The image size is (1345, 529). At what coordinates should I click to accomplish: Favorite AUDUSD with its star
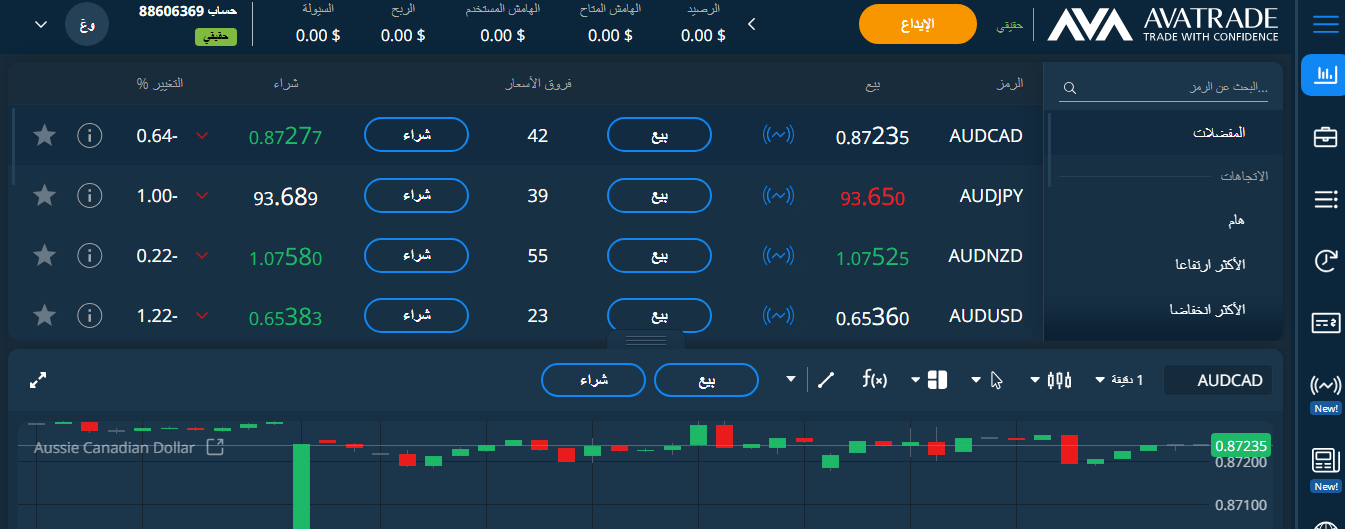pyautogui.click(x=44, y=316)
